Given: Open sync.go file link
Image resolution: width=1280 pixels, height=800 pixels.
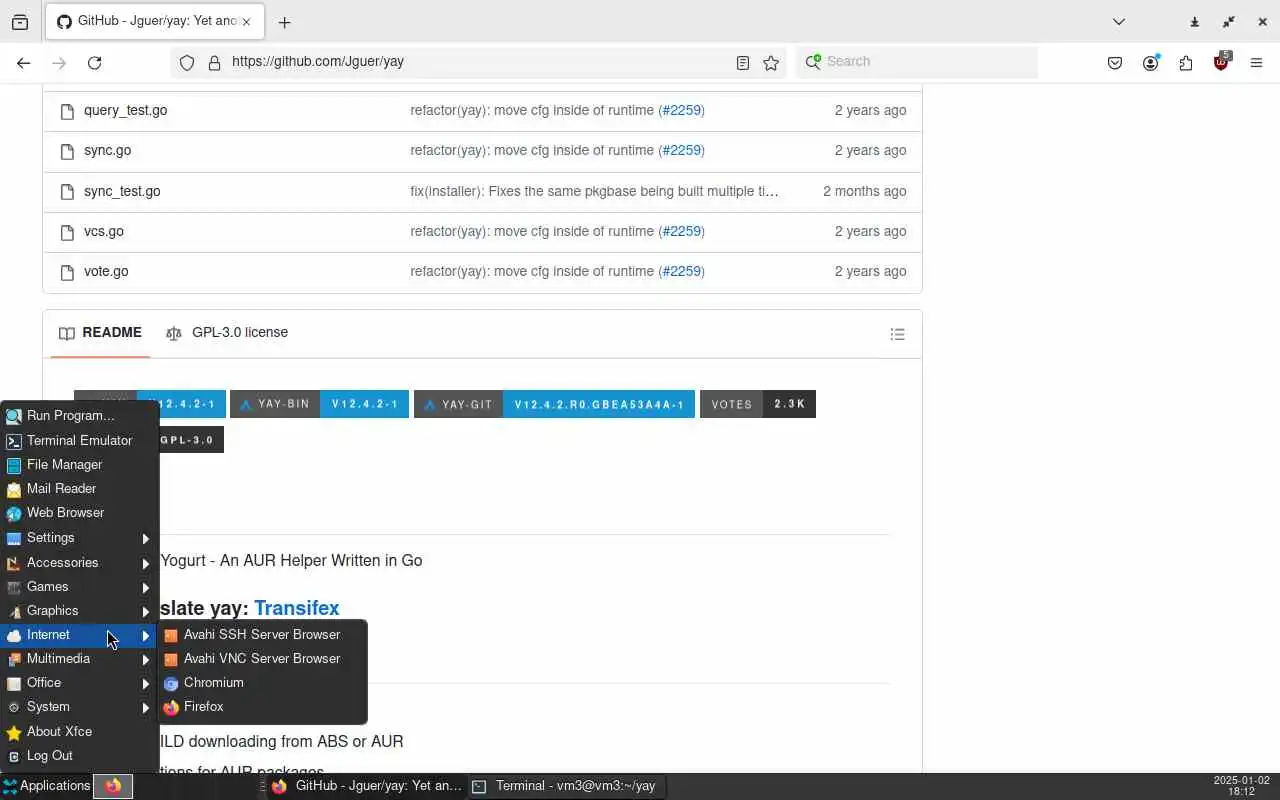Looking at the screenshot, I should 107,151.
